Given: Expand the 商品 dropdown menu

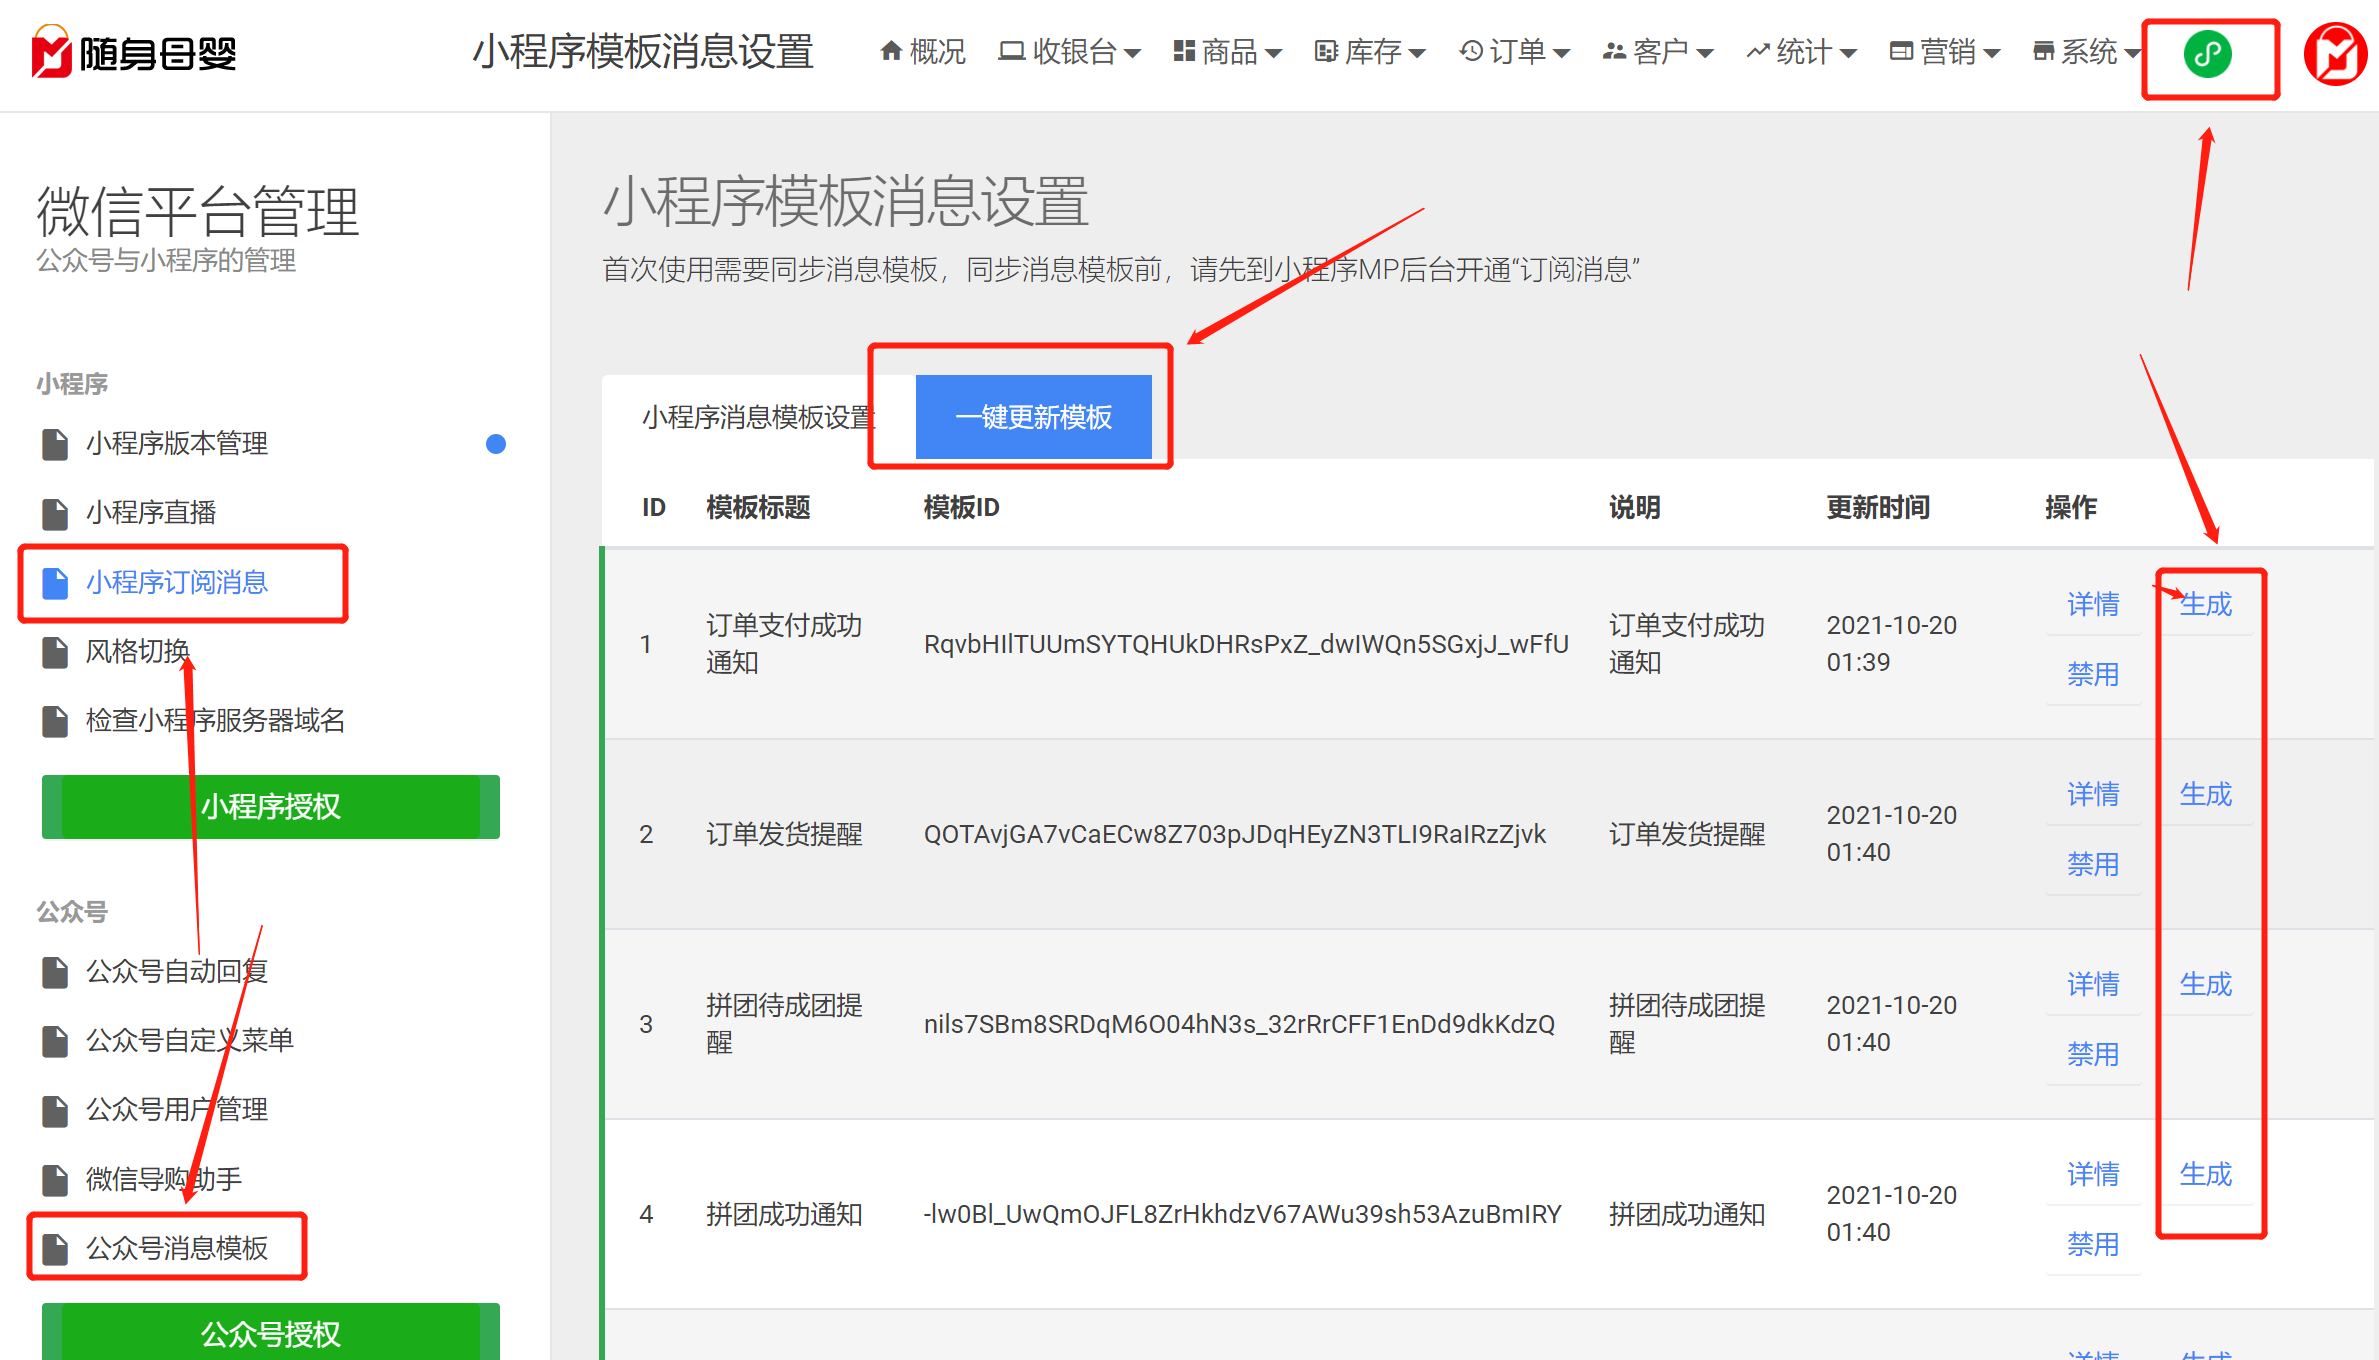Looking at the screenshot, I should (1227, 51).
